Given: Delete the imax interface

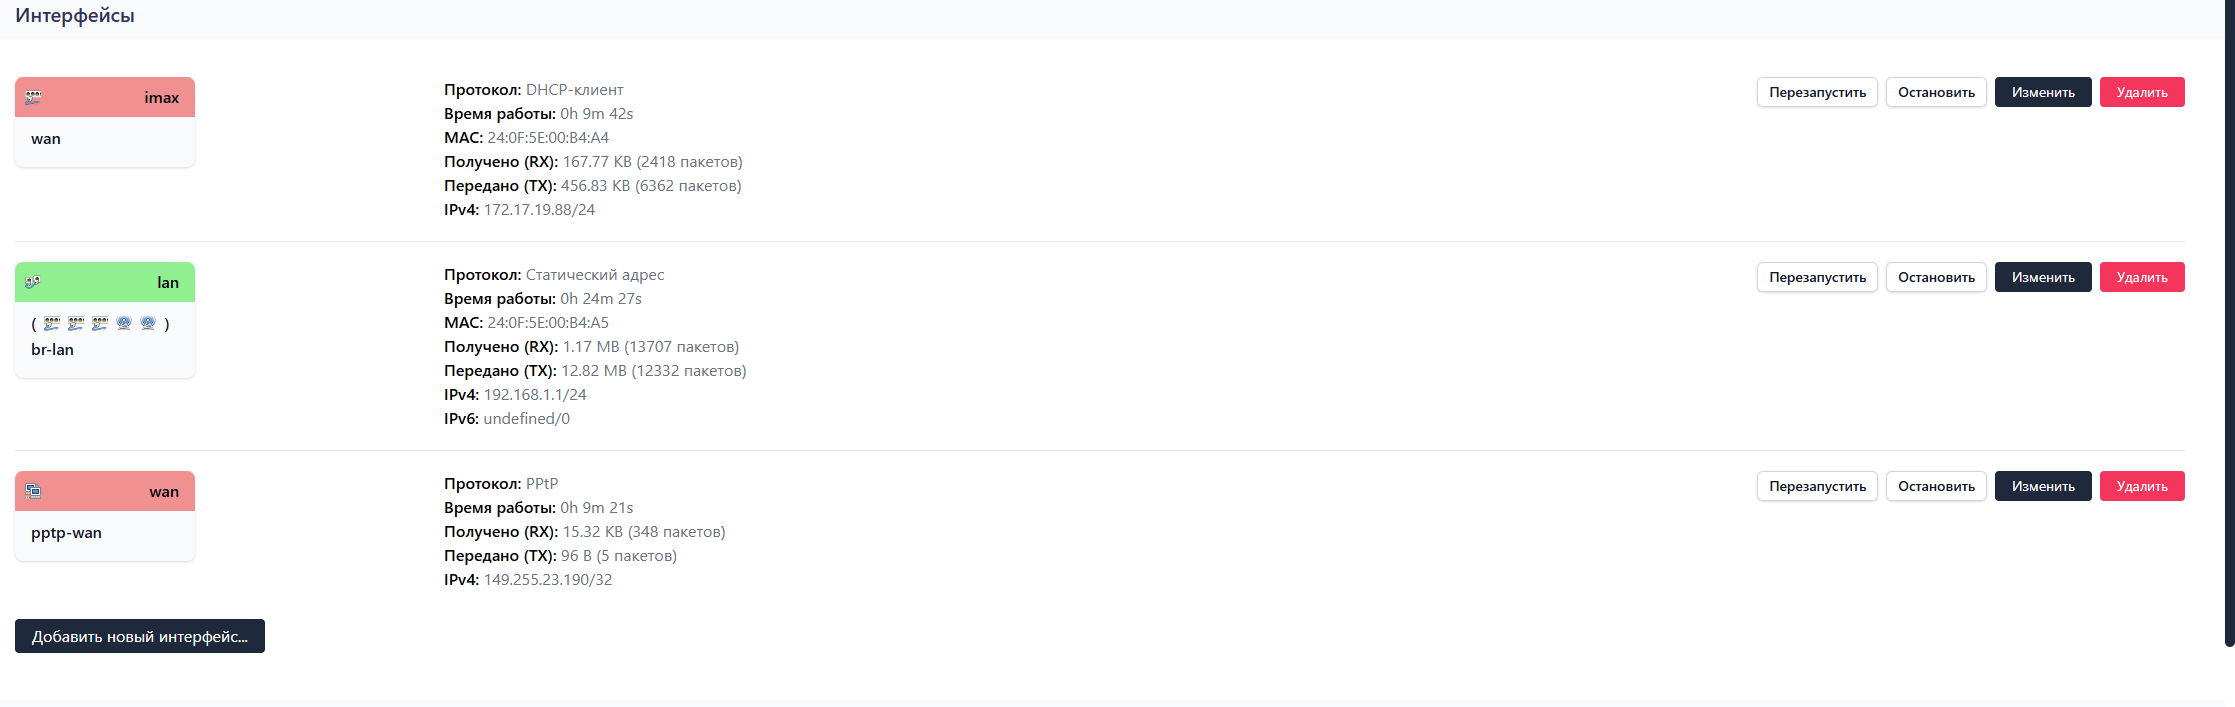Looking at the screenshot, I should pyautogui.click(x=2142, y=92).
